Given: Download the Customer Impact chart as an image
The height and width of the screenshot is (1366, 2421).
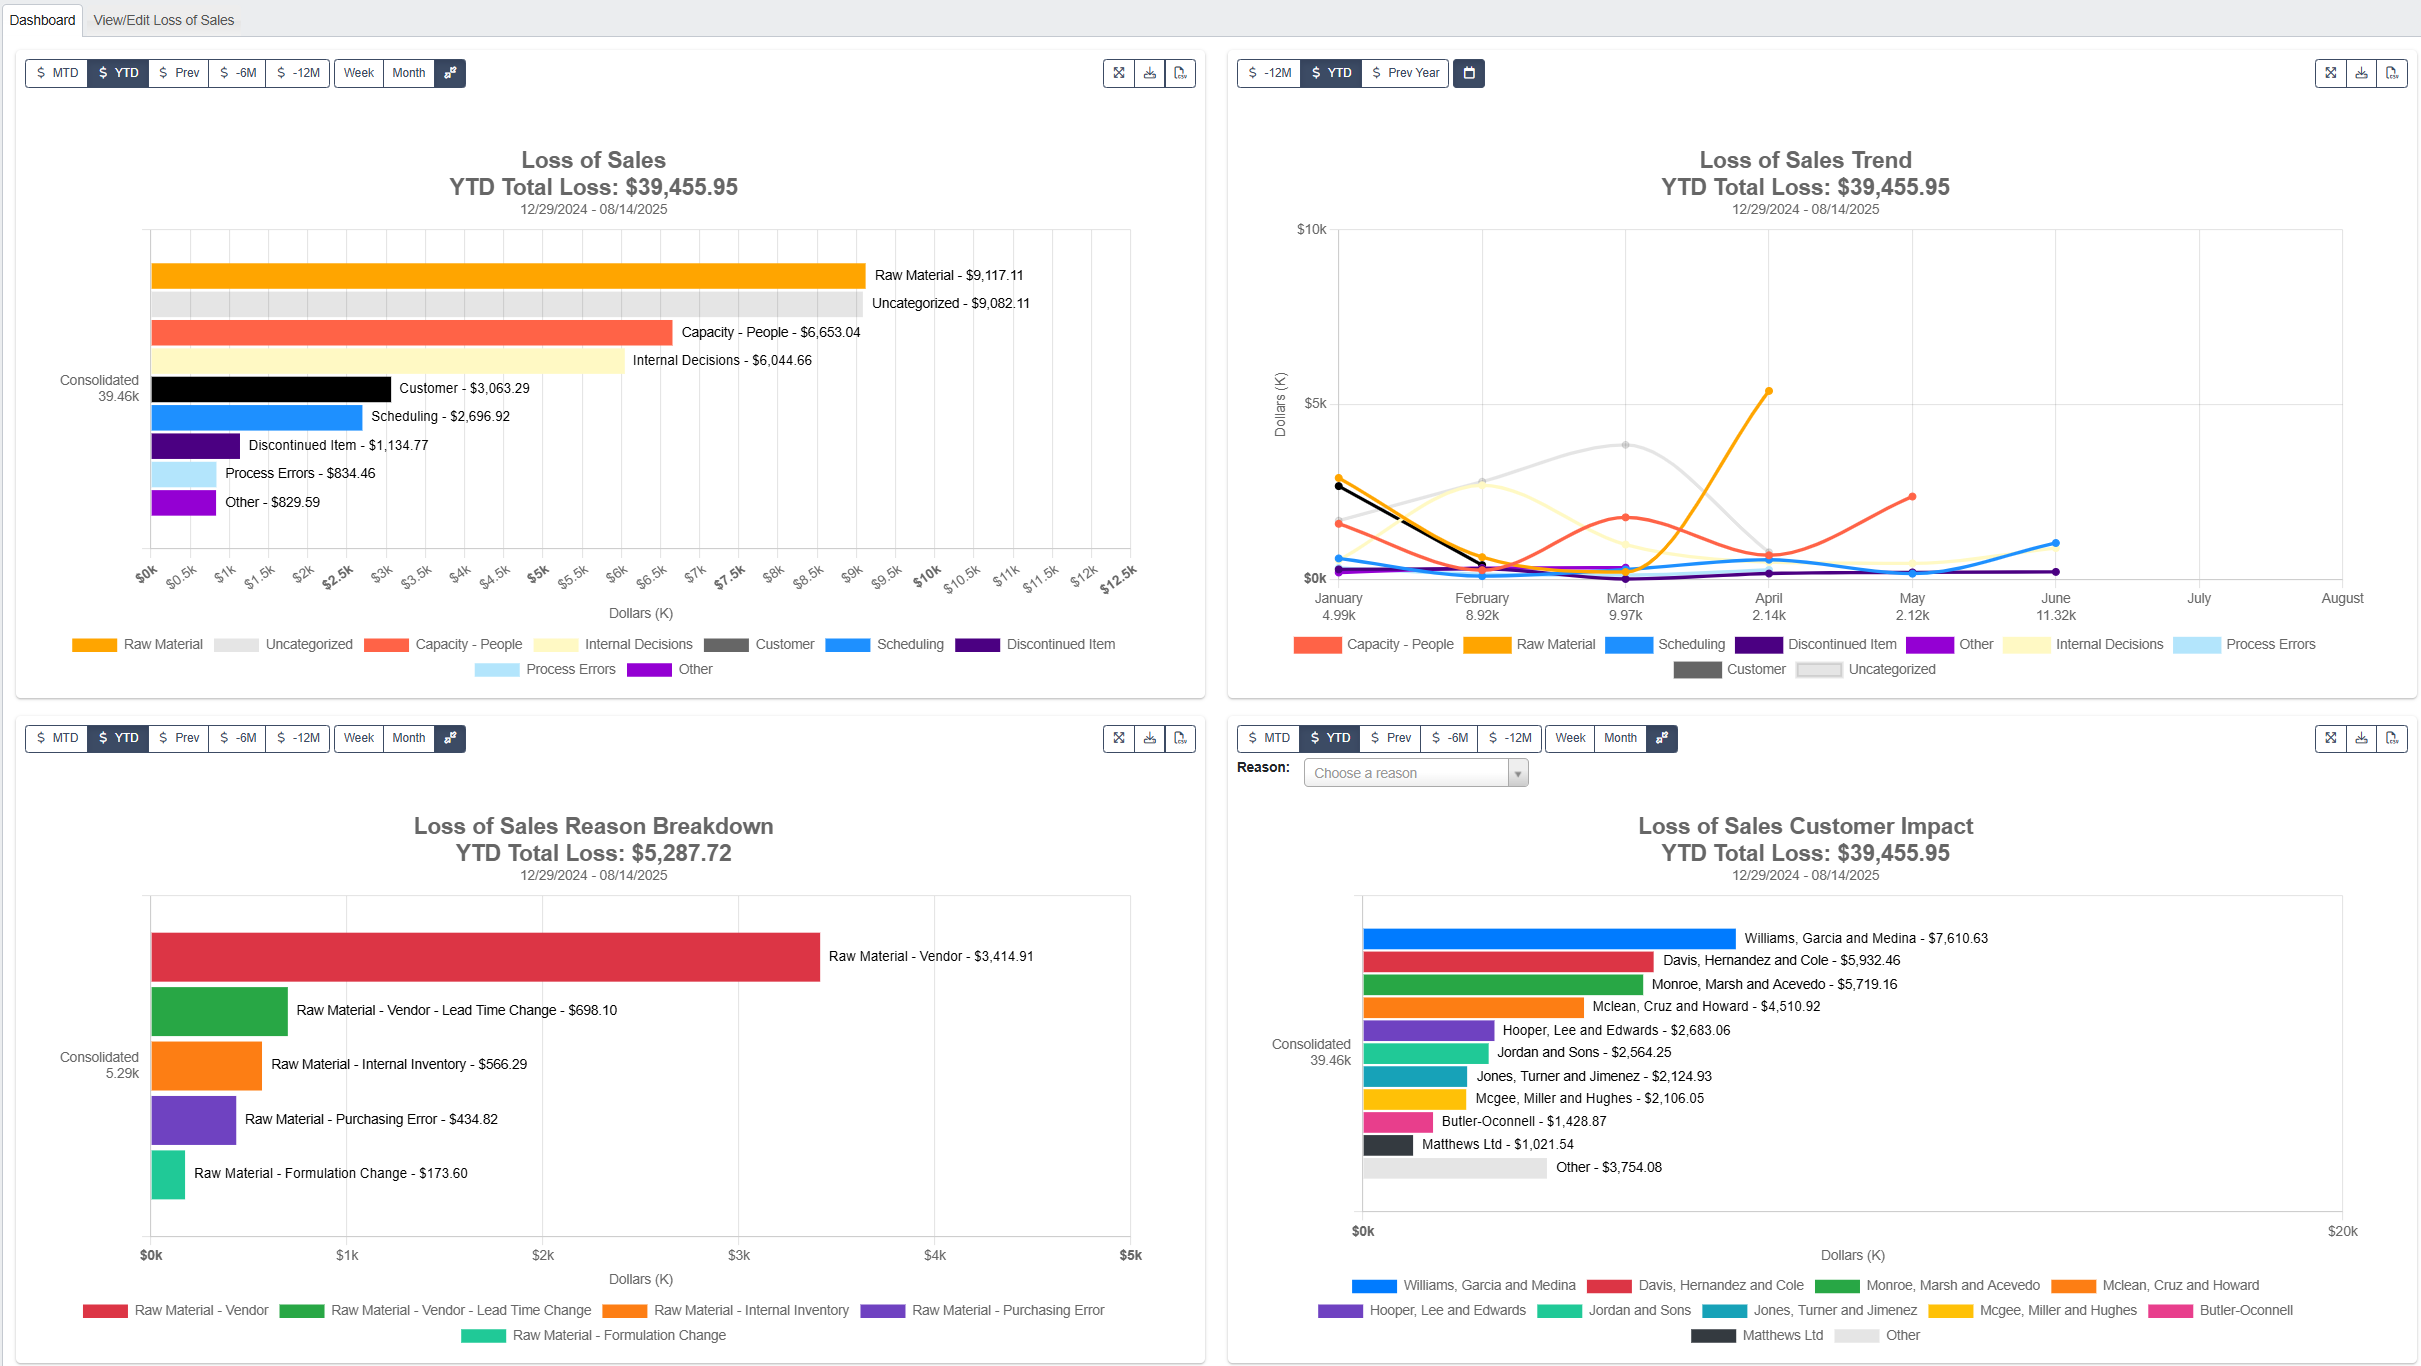Looking at the screenshot, I should [2361, 738].
